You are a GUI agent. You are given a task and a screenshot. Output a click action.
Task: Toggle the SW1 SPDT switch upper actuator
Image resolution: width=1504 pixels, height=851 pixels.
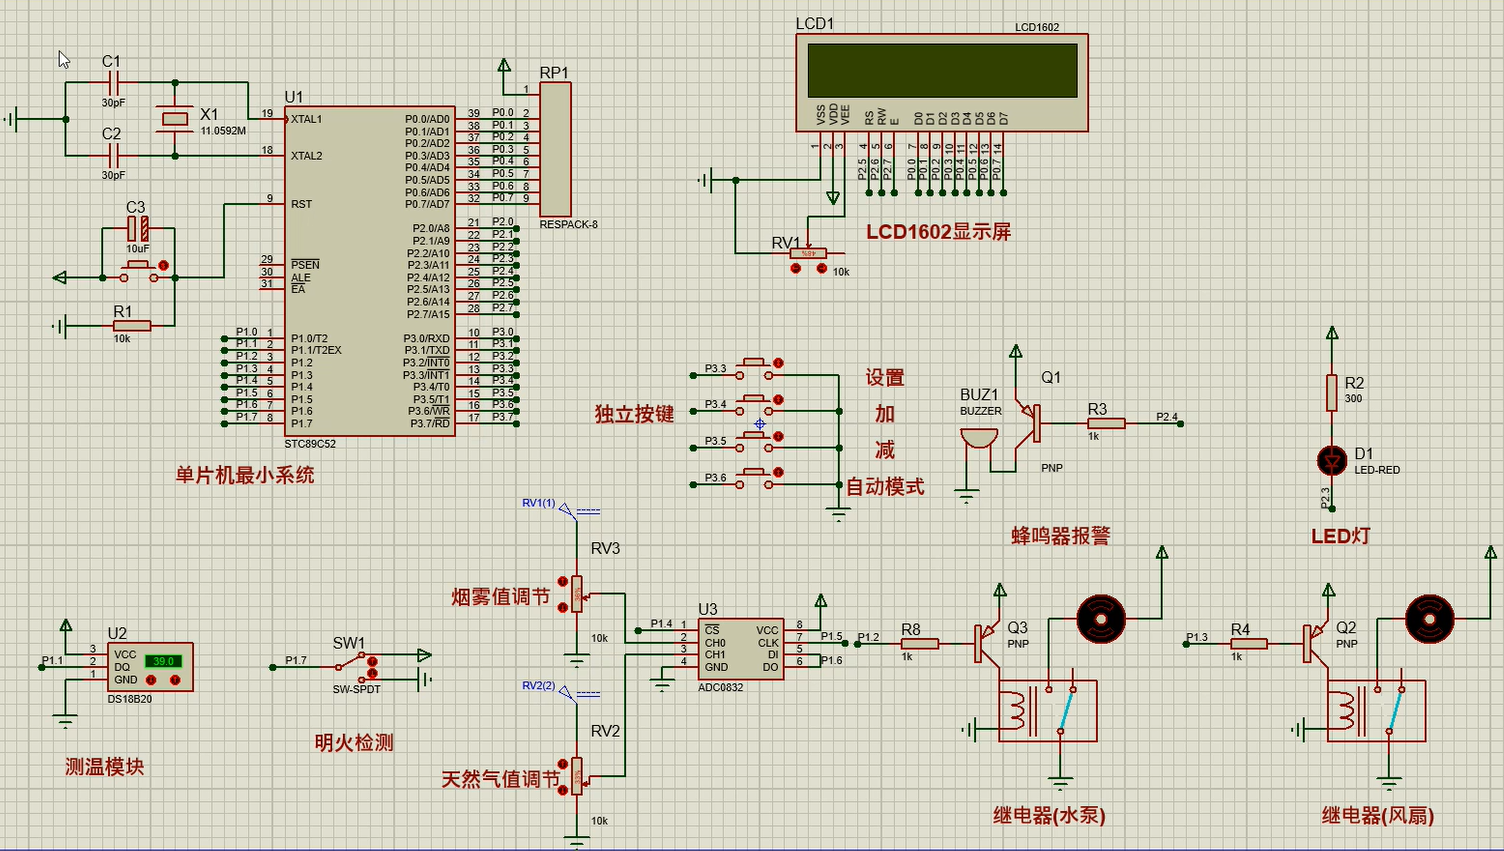coord(373,661)
